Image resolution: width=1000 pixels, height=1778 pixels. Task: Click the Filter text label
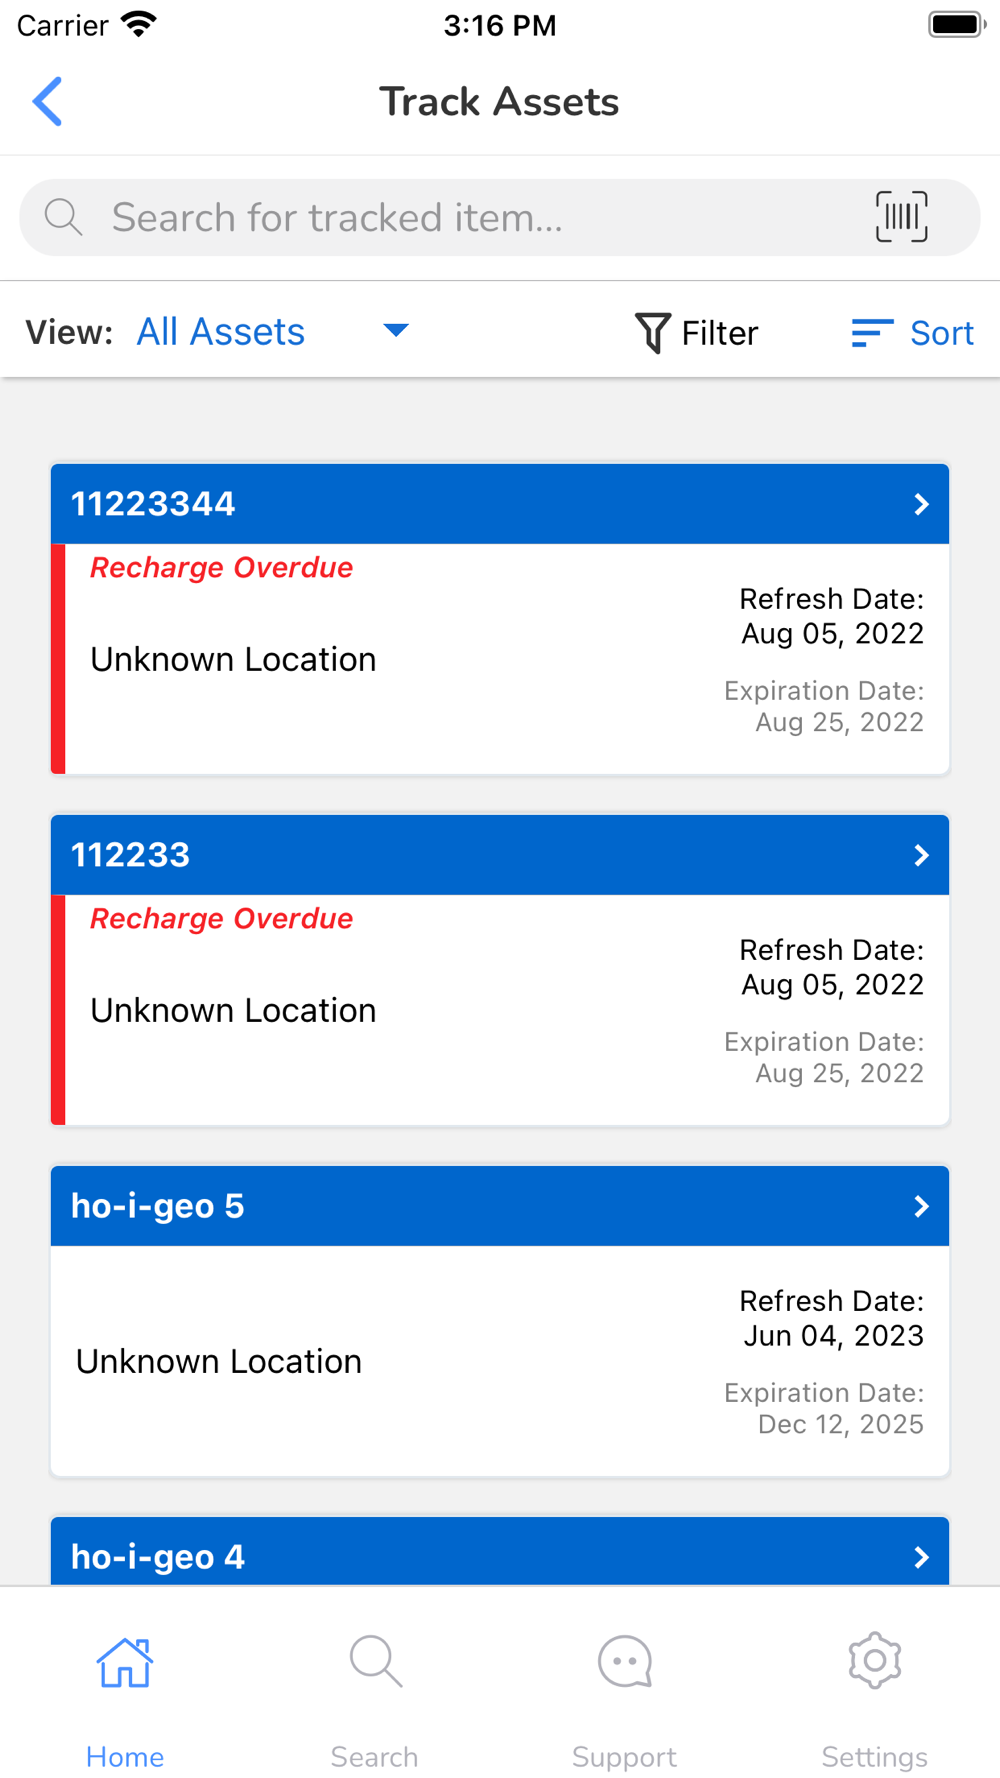coord(719,333)
